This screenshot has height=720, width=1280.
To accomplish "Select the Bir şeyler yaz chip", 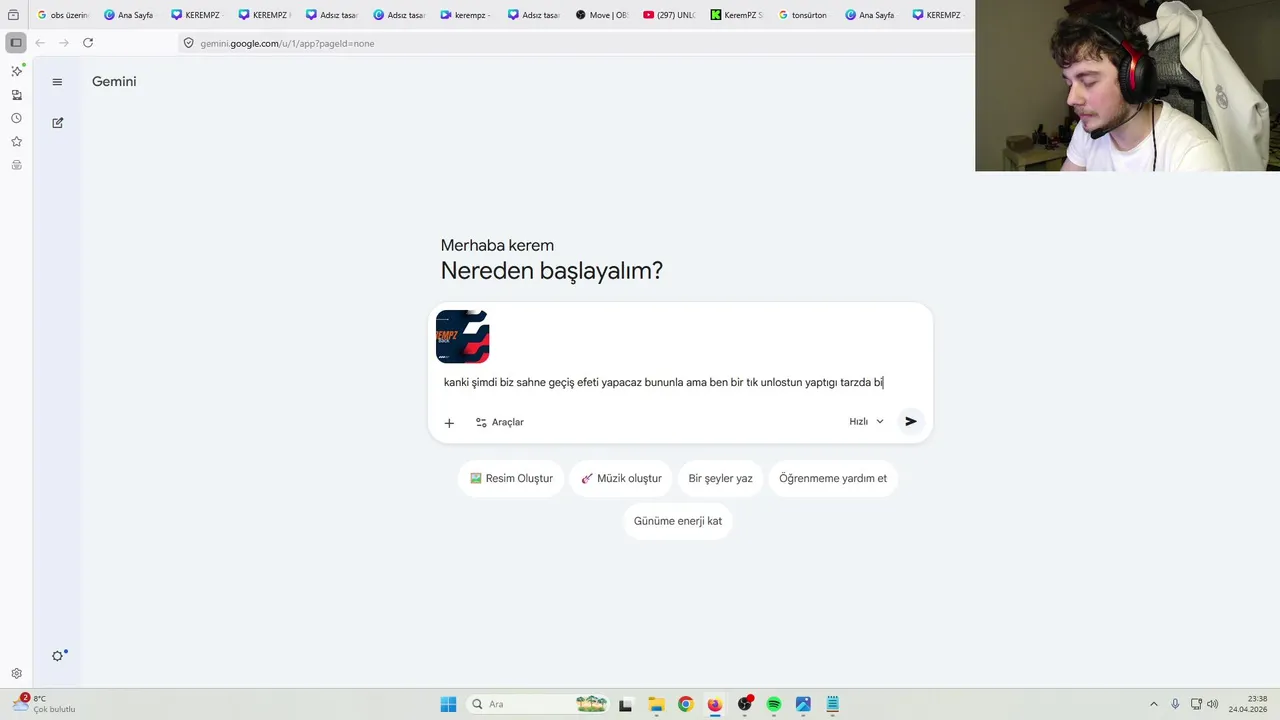I will (720, 478).
